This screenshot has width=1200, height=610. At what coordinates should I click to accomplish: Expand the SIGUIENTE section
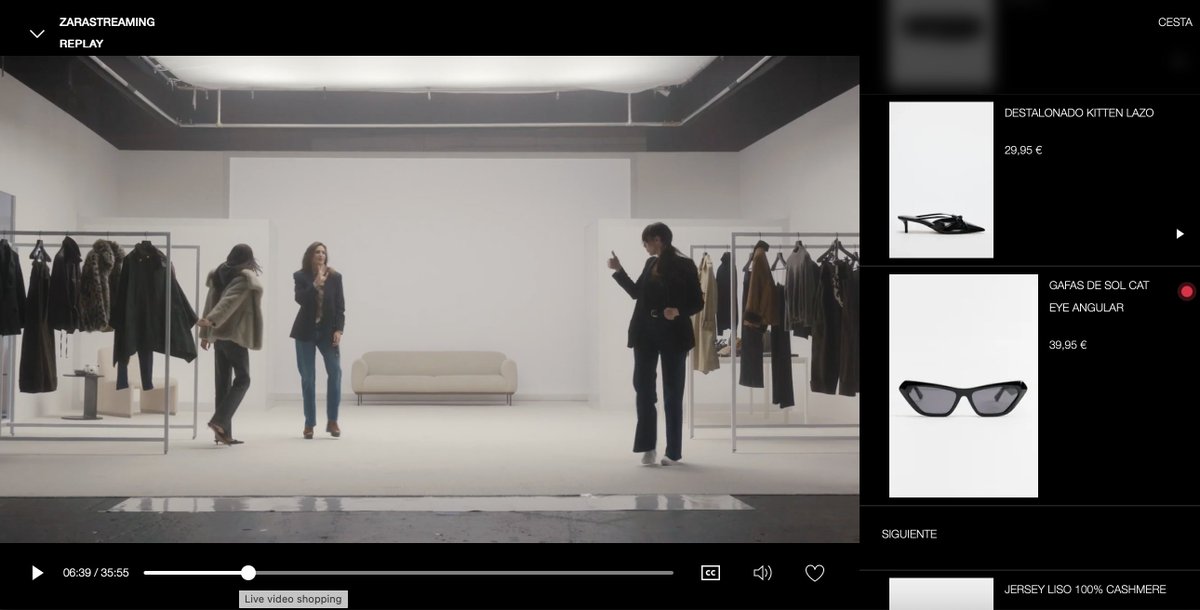pyautogui.click(x=908, y=534)
